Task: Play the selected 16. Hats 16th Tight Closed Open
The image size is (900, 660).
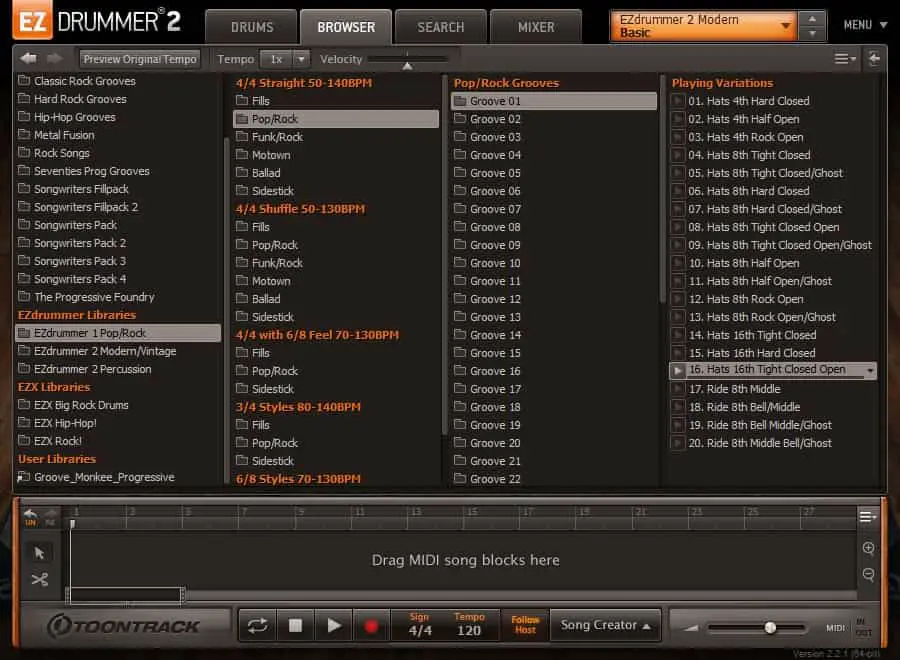Action: 678,370
